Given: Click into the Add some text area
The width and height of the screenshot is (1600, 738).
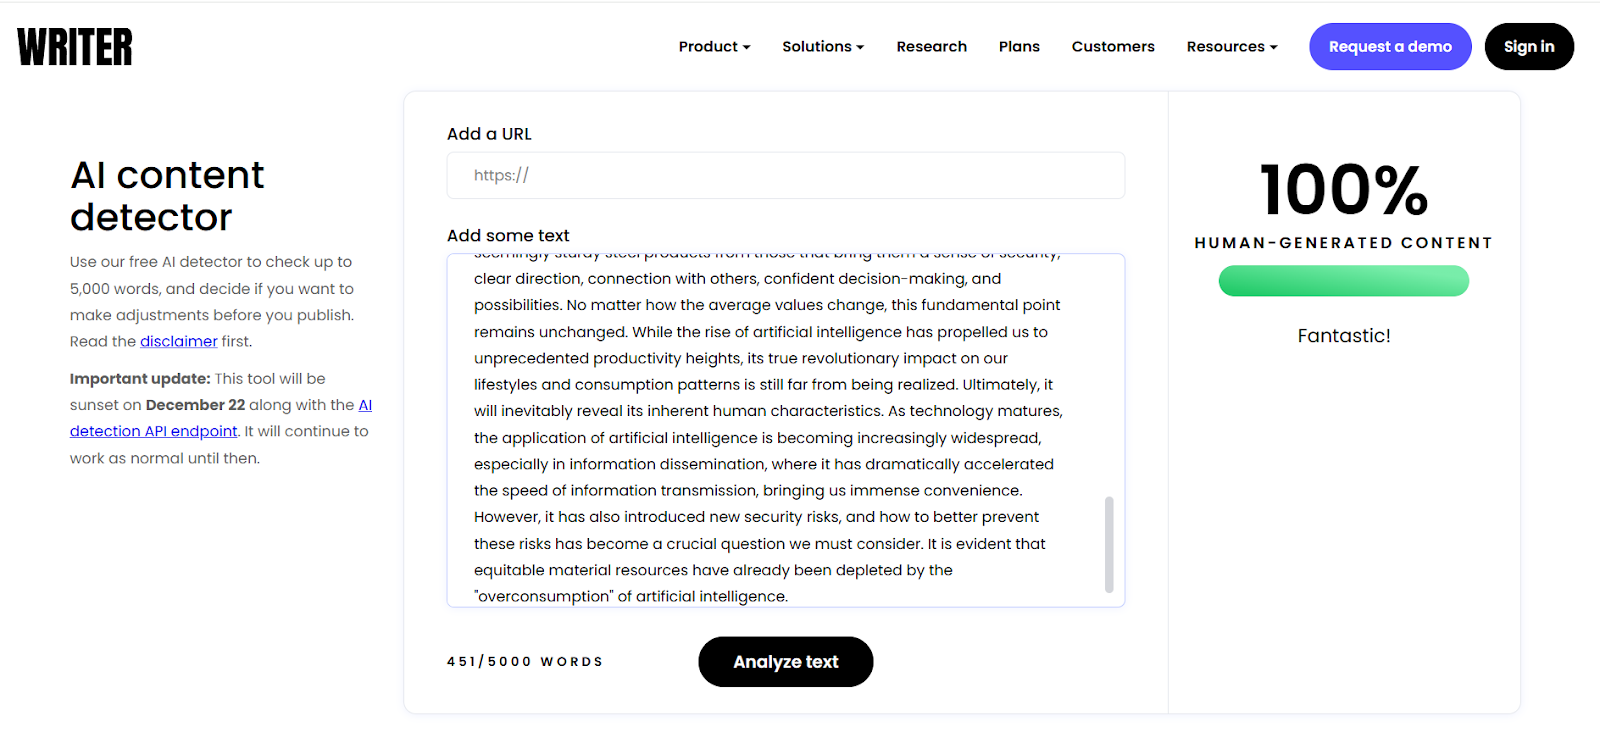Looking at the screenshot, I should tap(786, 430).
